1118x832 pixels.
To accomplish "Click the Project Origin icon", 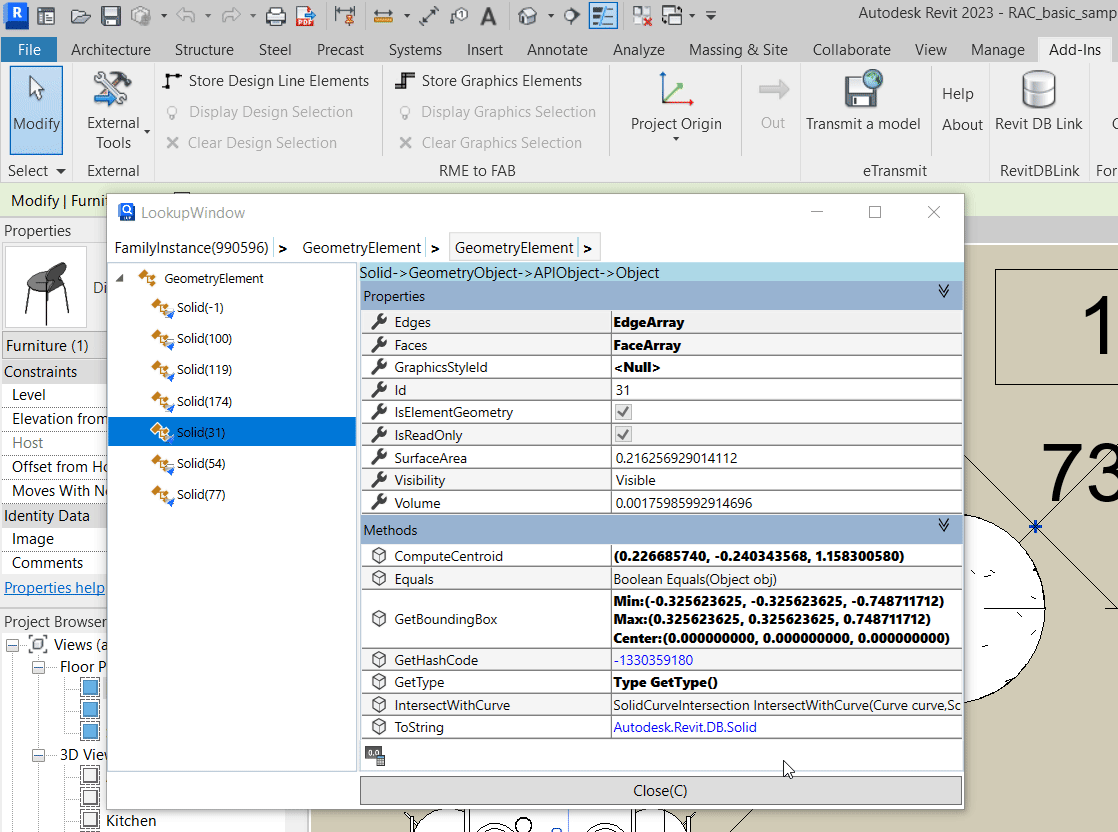I will (676, 88).
